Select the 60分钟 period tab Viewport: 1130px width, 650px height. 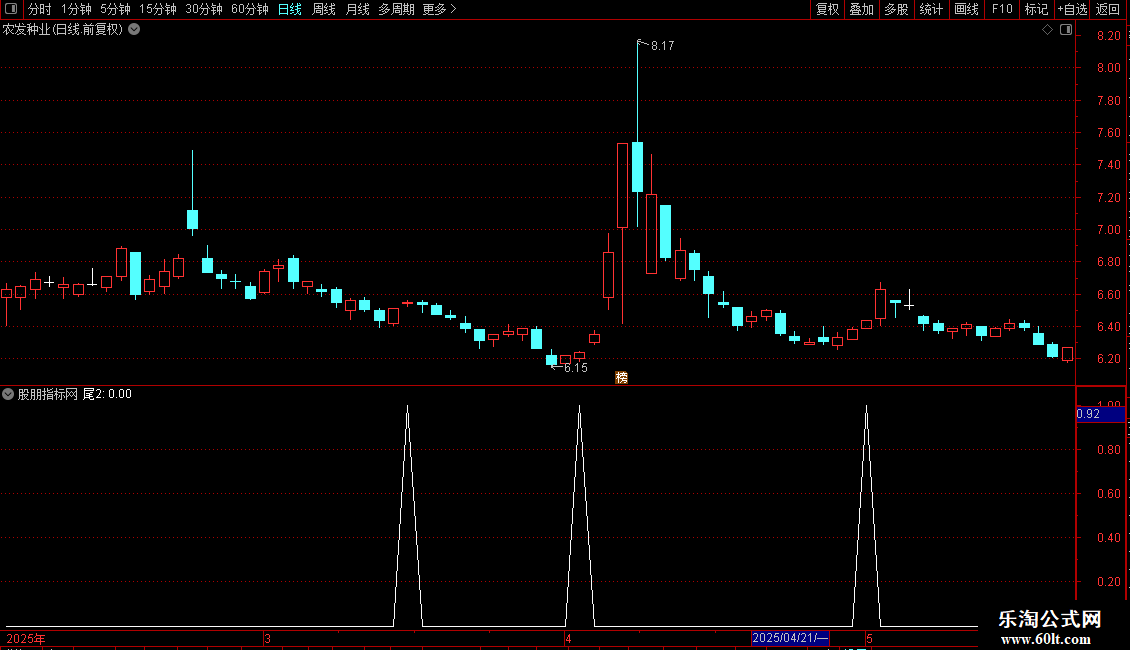[x=250, y=9]
